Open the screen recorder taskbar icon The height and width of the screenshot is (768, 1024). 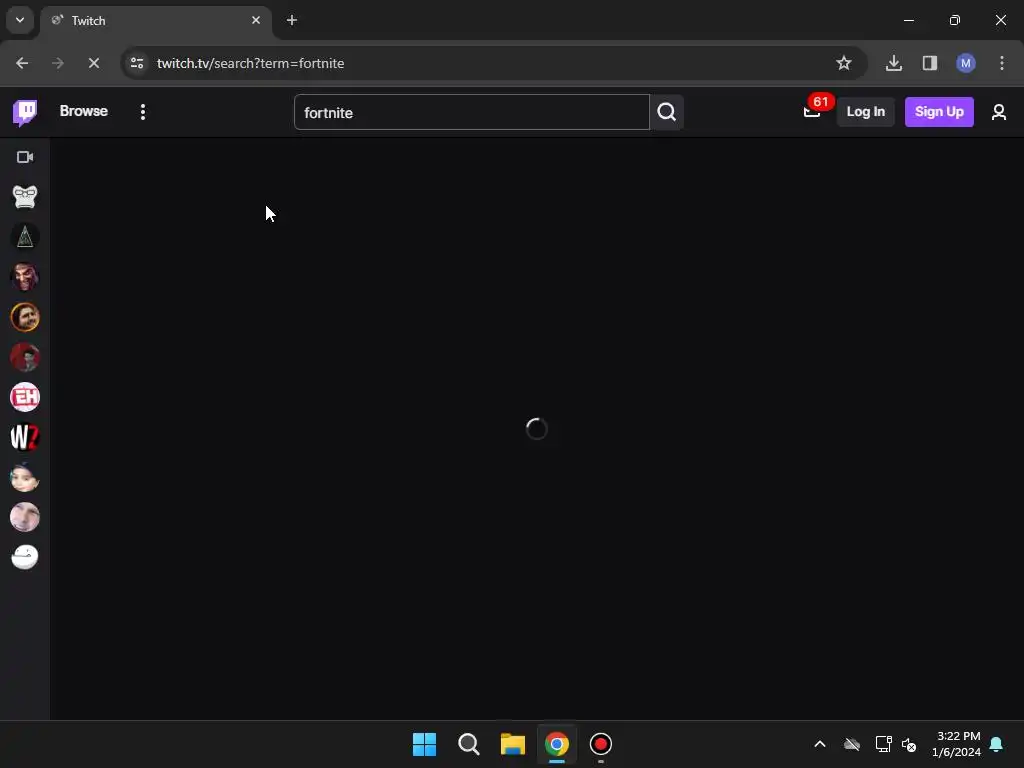600,744
